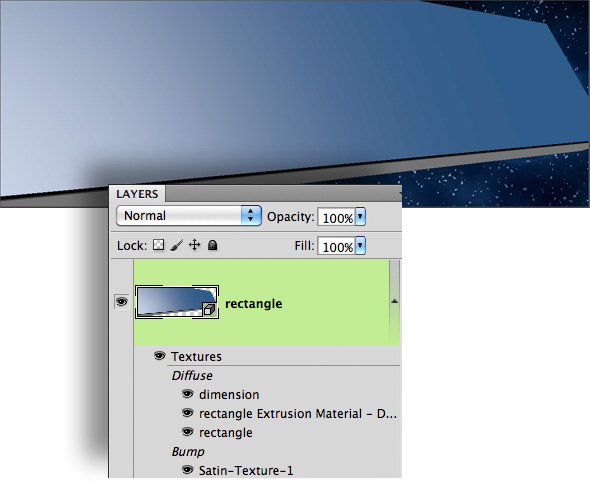
Task: Click the Opacity 100% value field
Action: pyautogui.click(x=337, y=217)
